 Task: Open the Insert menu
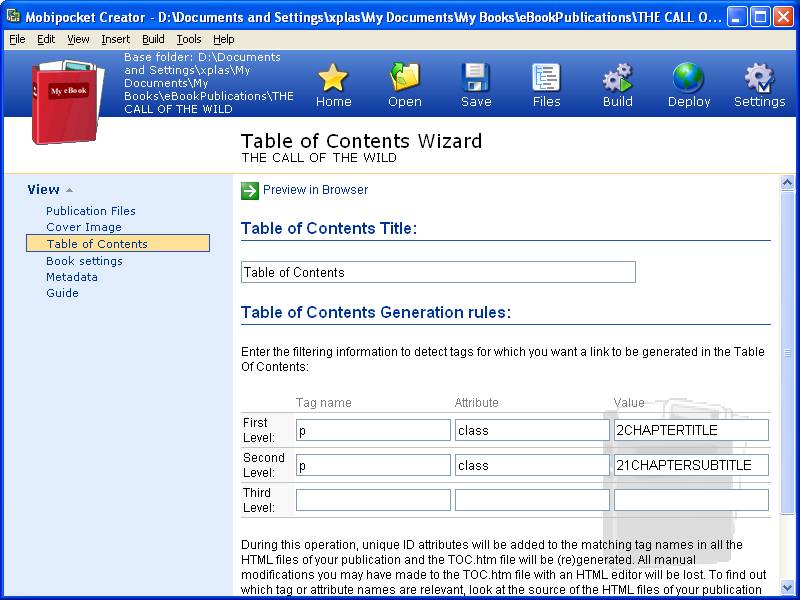[x=115, y=39]
